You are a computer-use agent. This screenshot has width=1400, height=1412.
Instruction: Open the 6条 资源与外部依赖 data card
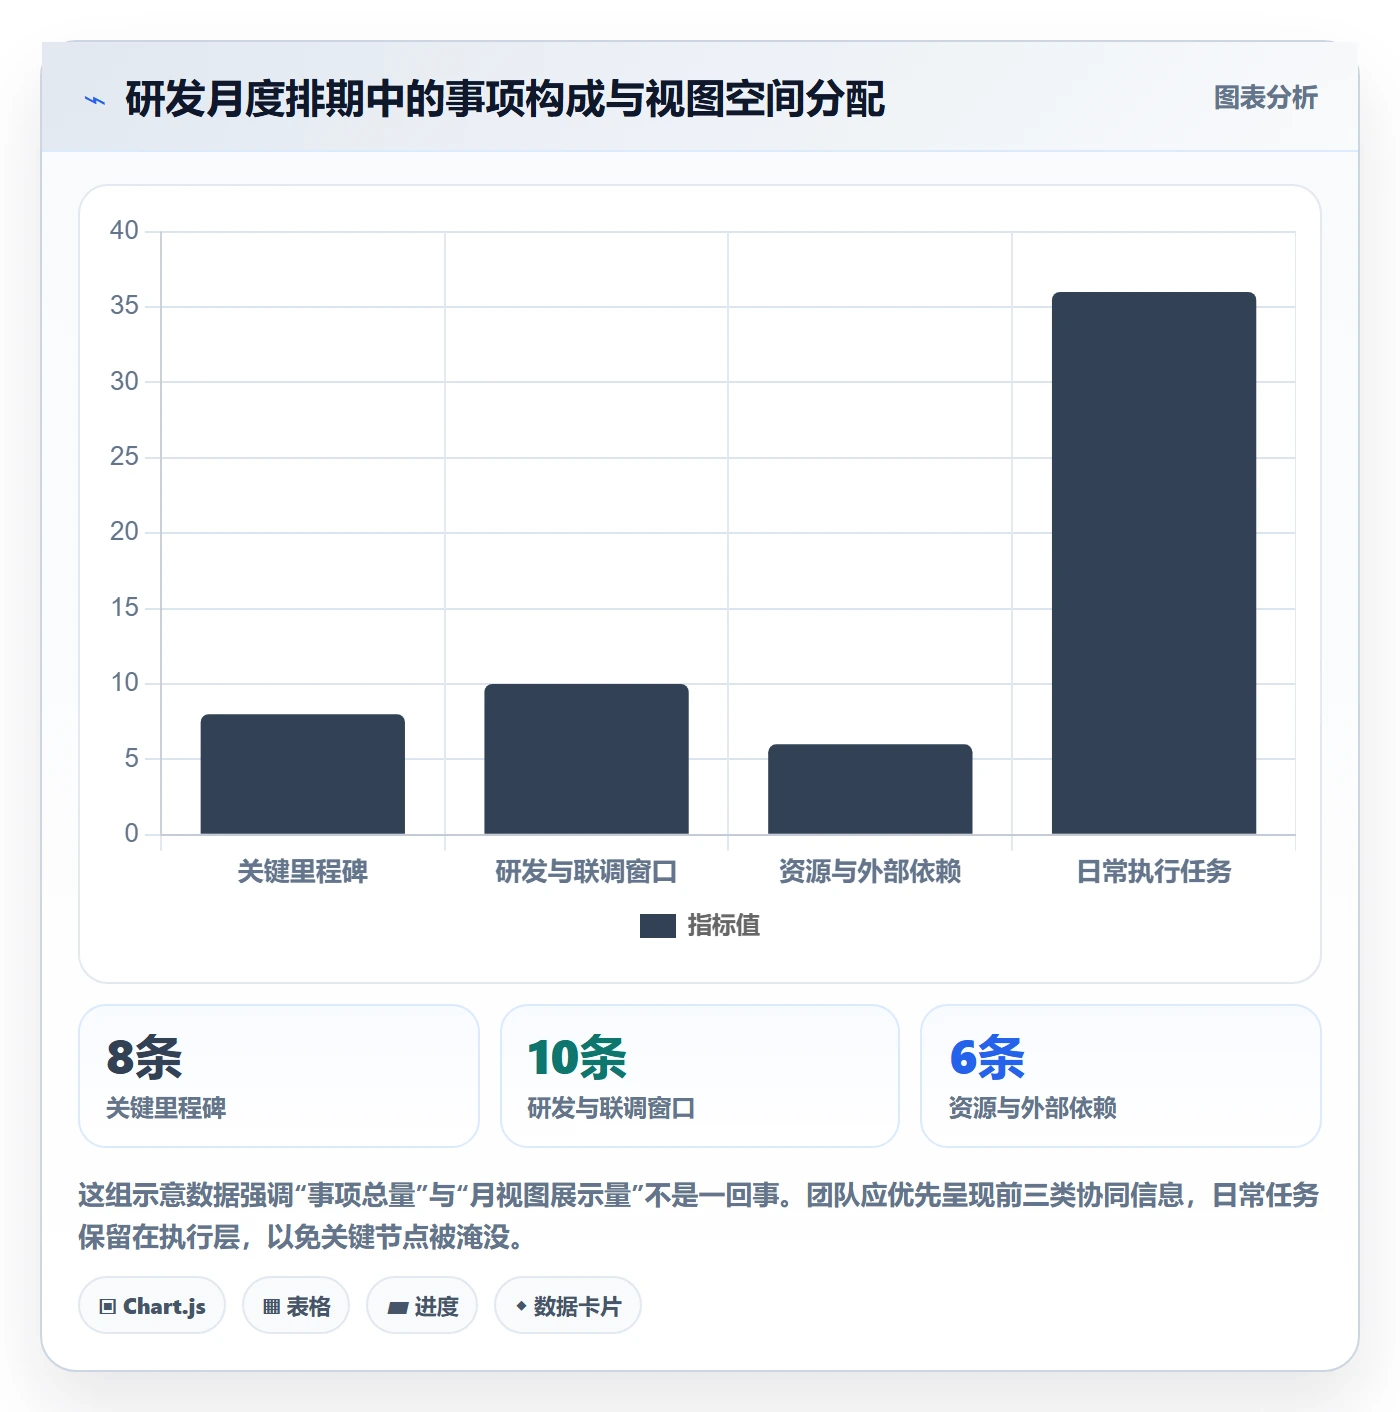[x=1121, y=1076]
